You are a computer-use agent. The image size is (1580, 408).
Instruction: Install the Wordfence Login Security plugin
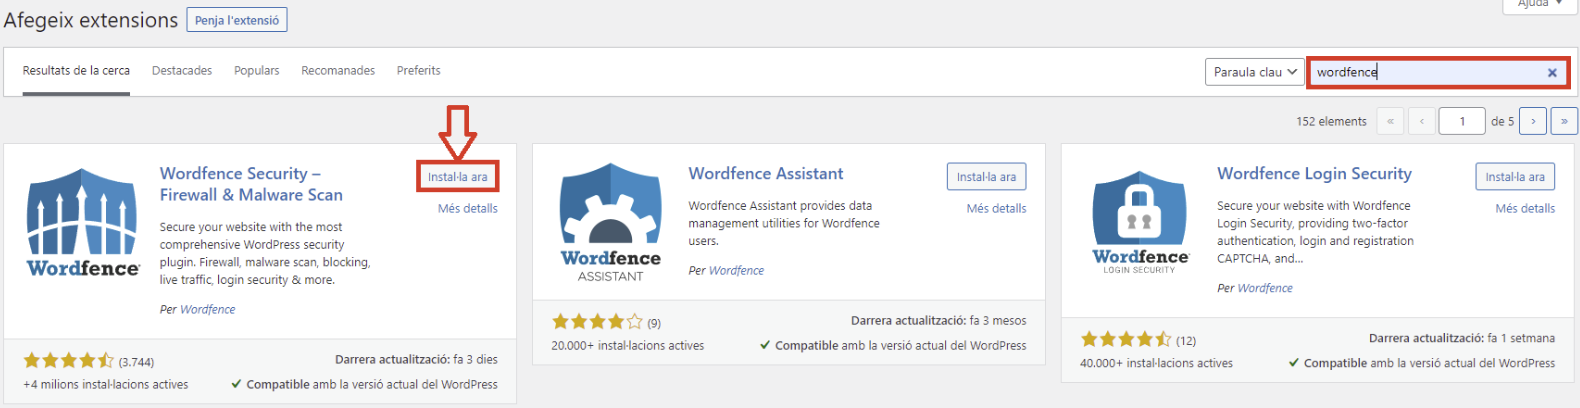[x=1515, y=177]
